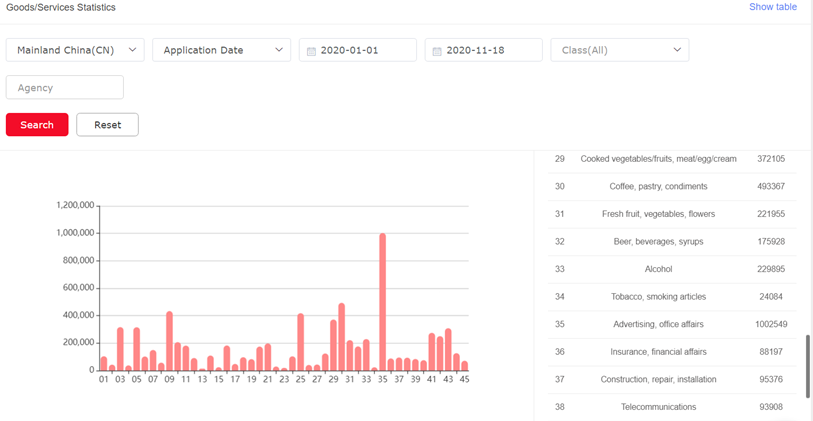Click the count value 175928
The width and height of the screenshot is (813, 421).
pyautogui.click(x=771, y=242)
